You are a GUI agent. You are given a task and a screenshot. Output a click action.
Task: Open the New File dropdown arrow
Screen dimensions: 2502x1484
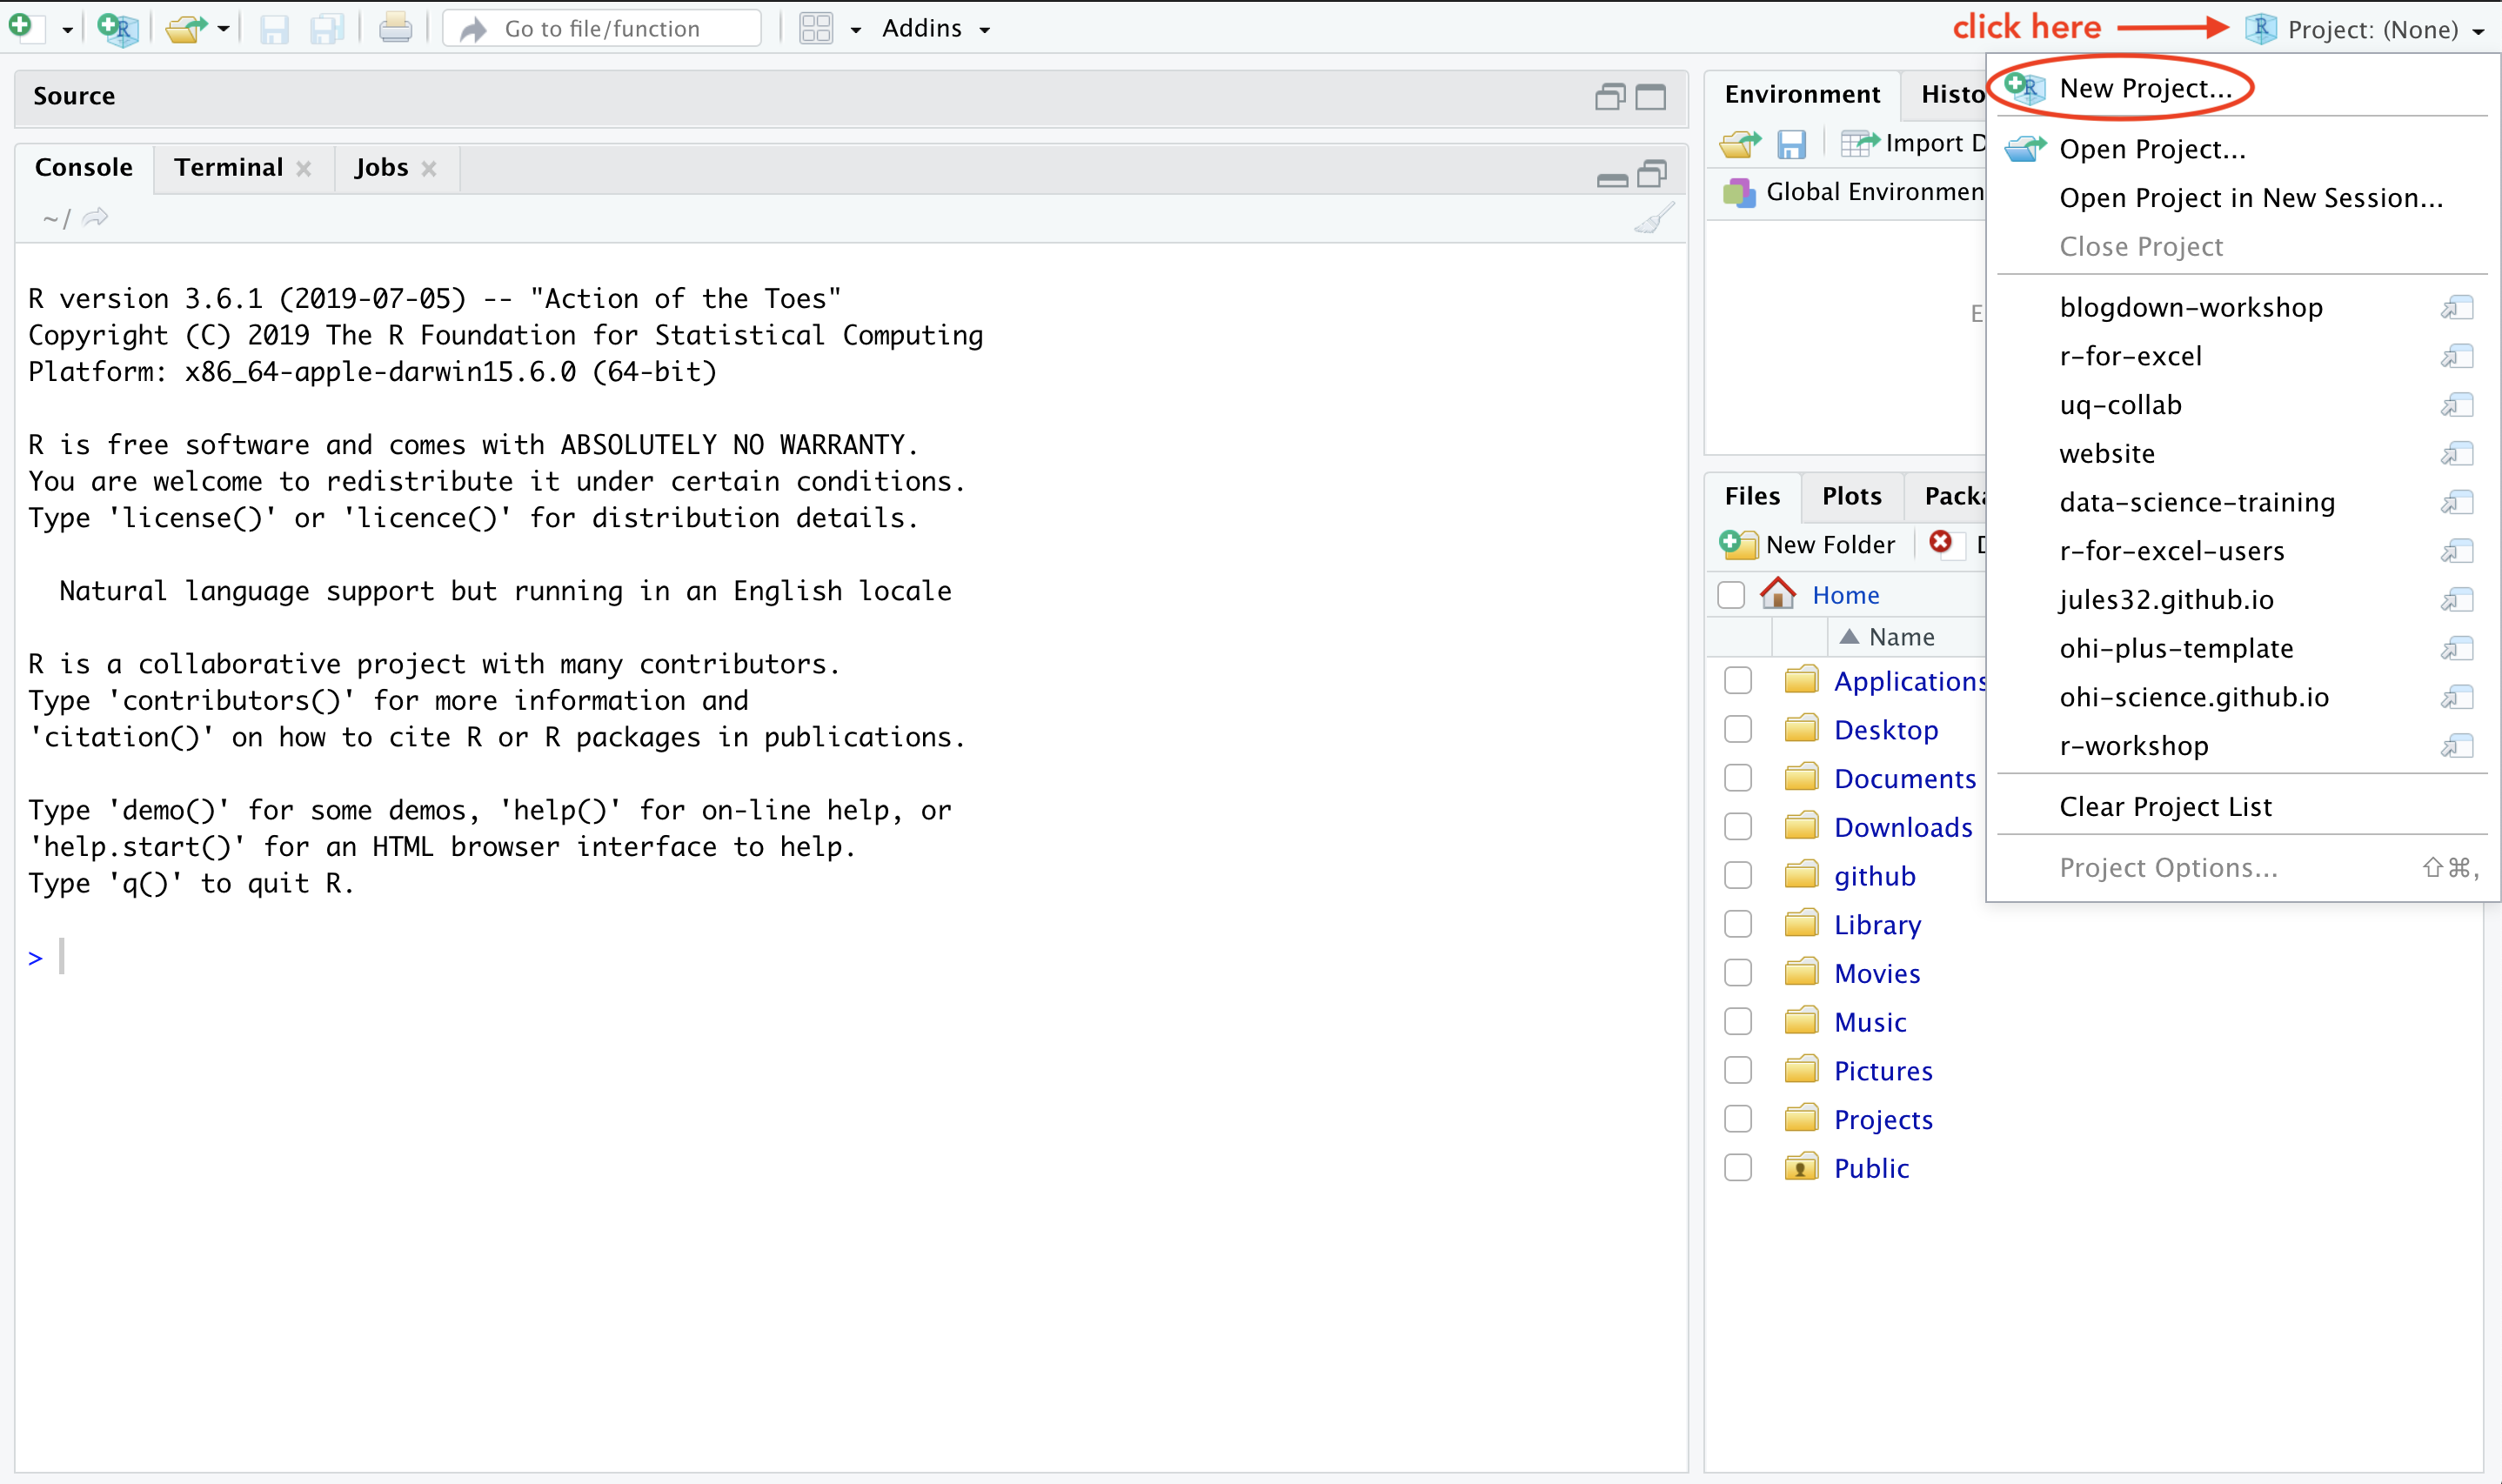point(67,30)
